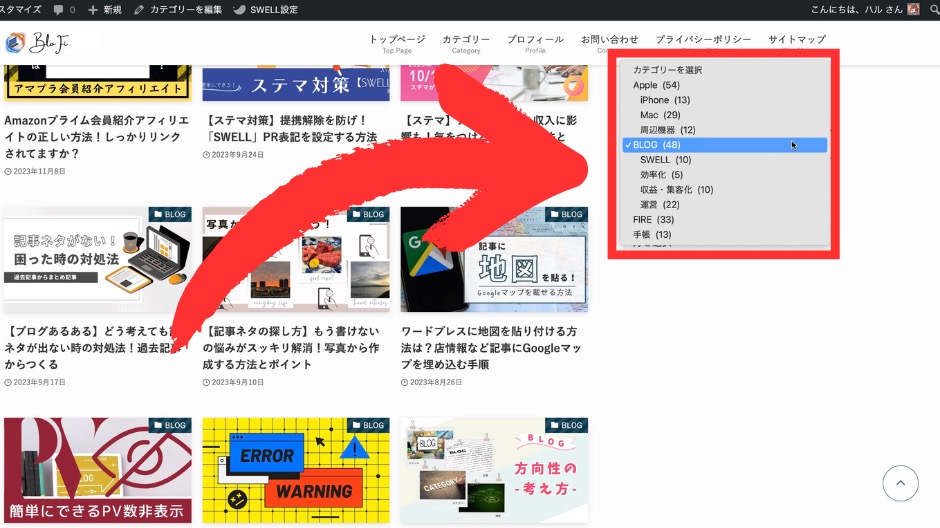Choose BLOG (48) in the category dropdown
Viewport: 940px width, 528px height.
(x=725, y=145)
